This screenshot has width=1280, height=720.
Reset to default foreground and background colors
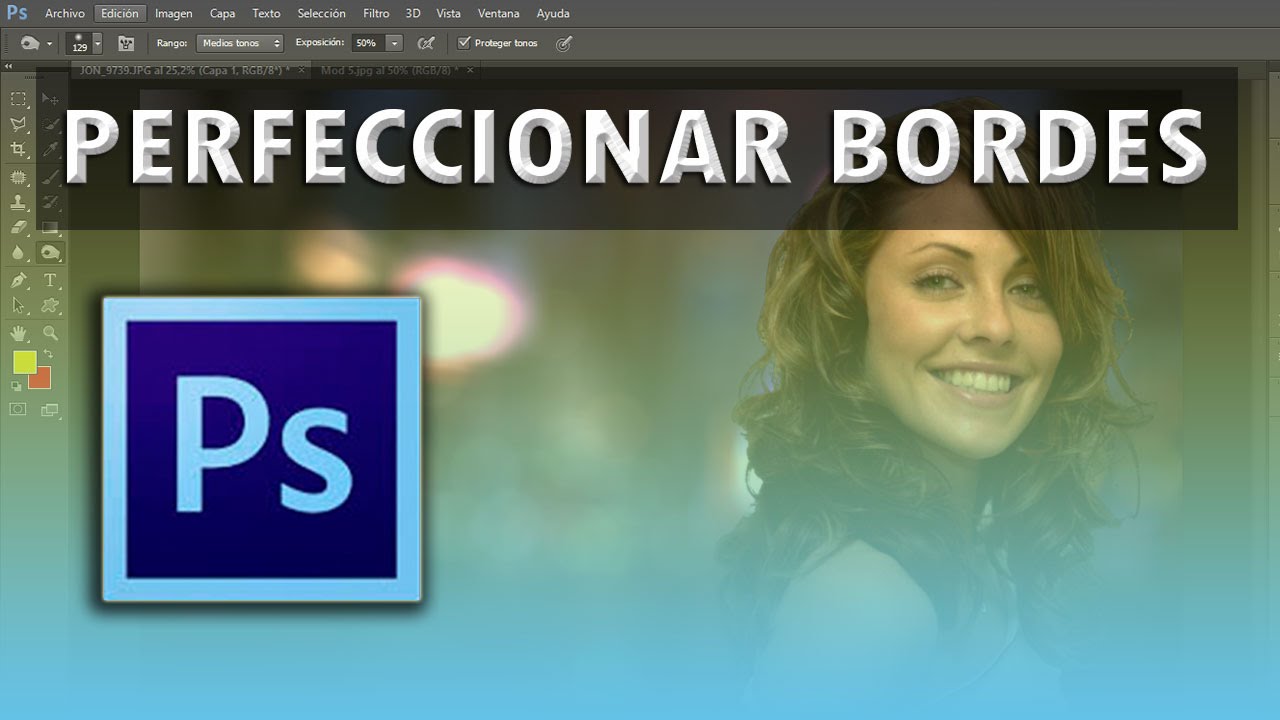click(x=16, y=386)
